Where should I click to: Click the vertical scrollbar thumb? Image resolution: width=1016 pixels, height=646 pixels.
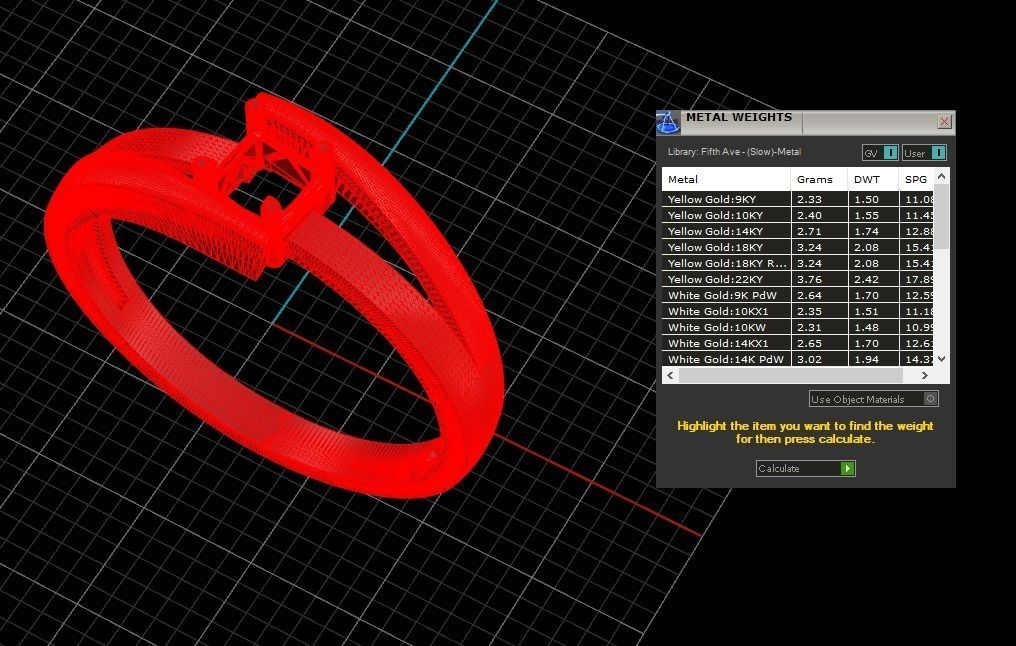pos(941,216)
